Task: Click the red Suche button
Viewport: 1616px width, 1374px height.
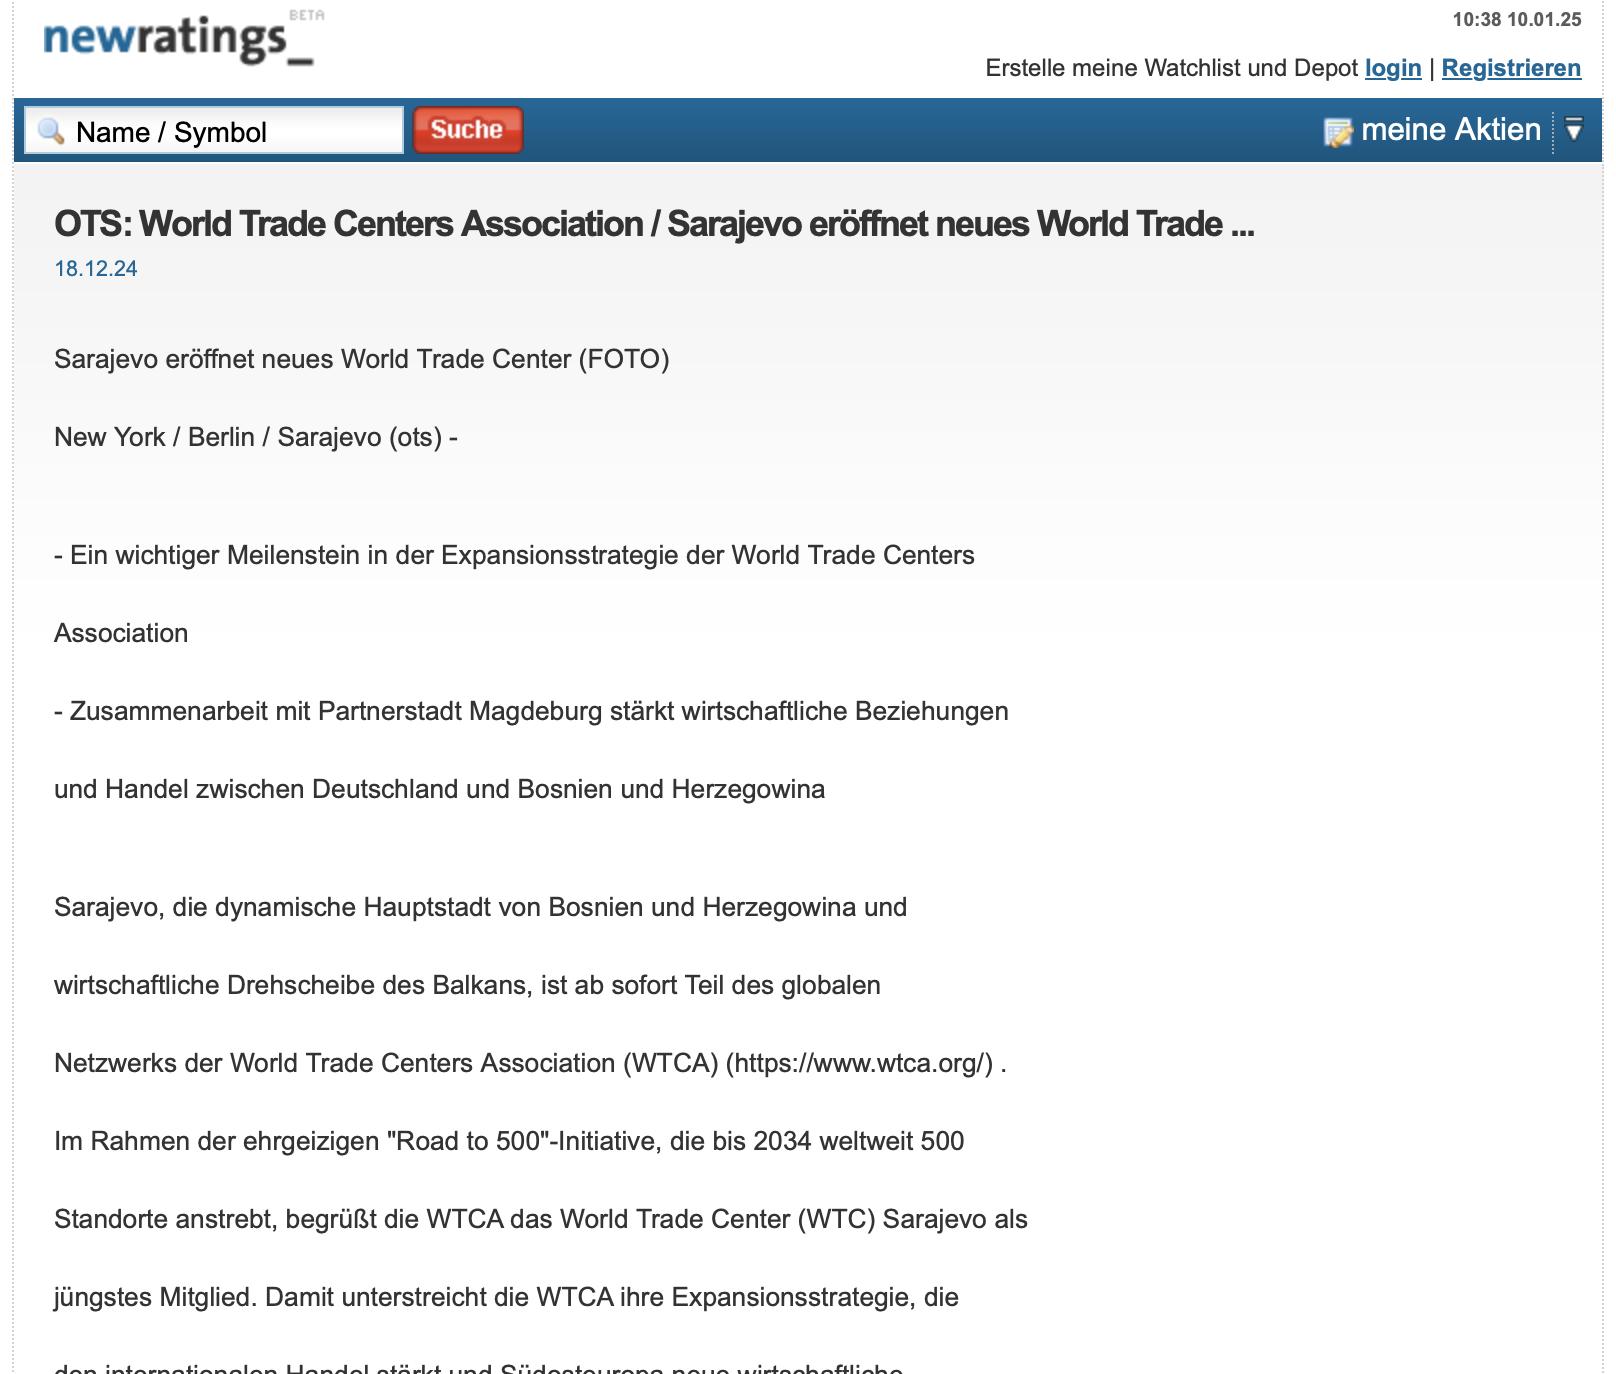Action: 467,130
